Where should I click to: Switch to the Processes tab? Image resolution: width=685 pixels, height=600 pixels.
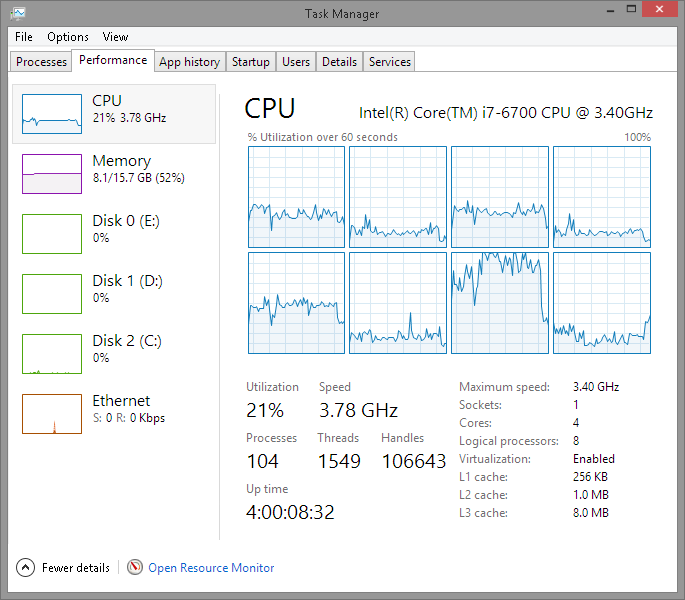point(42,62)
